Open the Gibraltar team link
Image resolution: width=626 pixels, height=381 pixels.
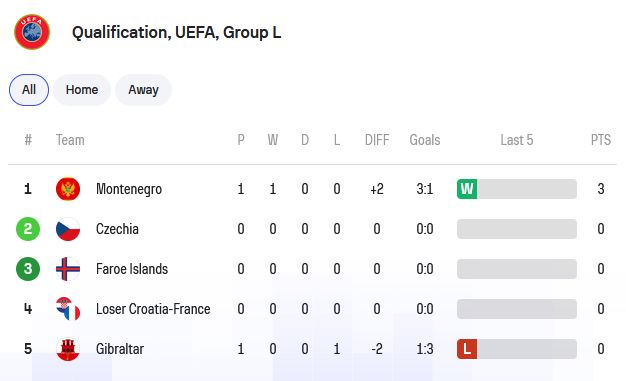coord(120,349)
